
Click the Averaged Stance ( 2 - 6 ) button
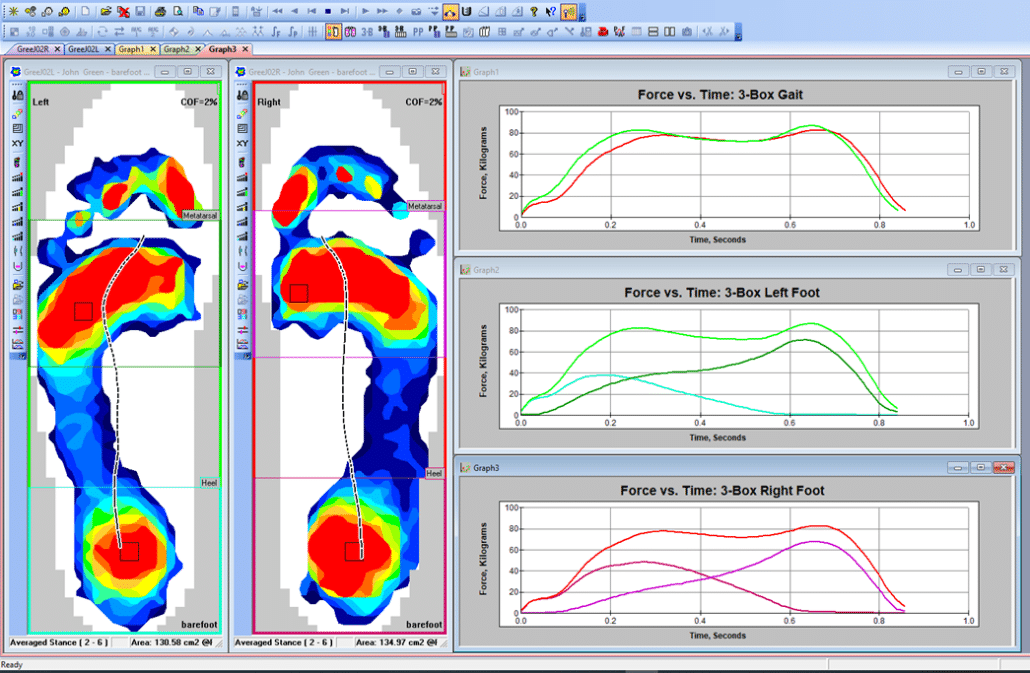pyautogui.click(x=62, y=645)
